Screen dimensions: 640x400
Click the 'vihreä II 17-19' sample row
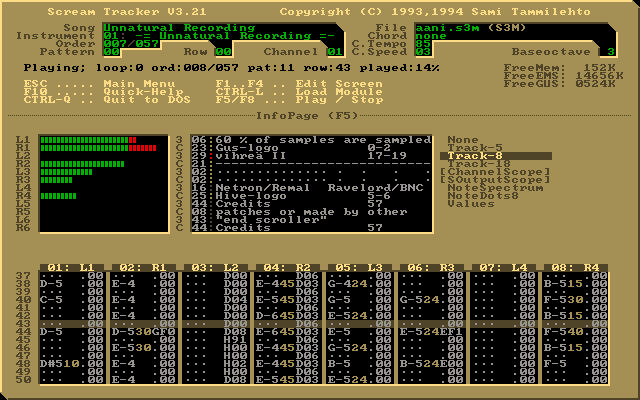(311, 156)
